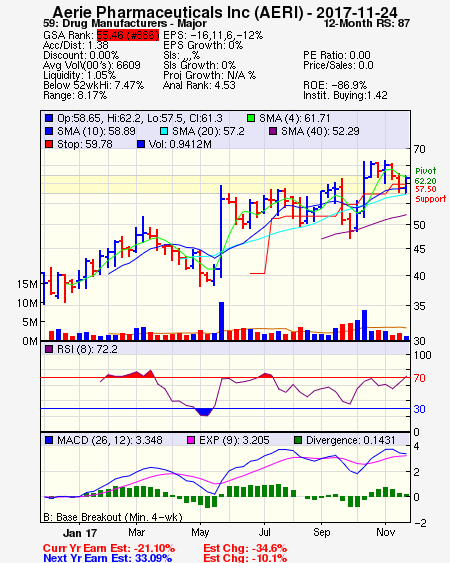
Task: Click the EPS Growth: 0% text
Action: pyautogui.click(x=203, y=45)
